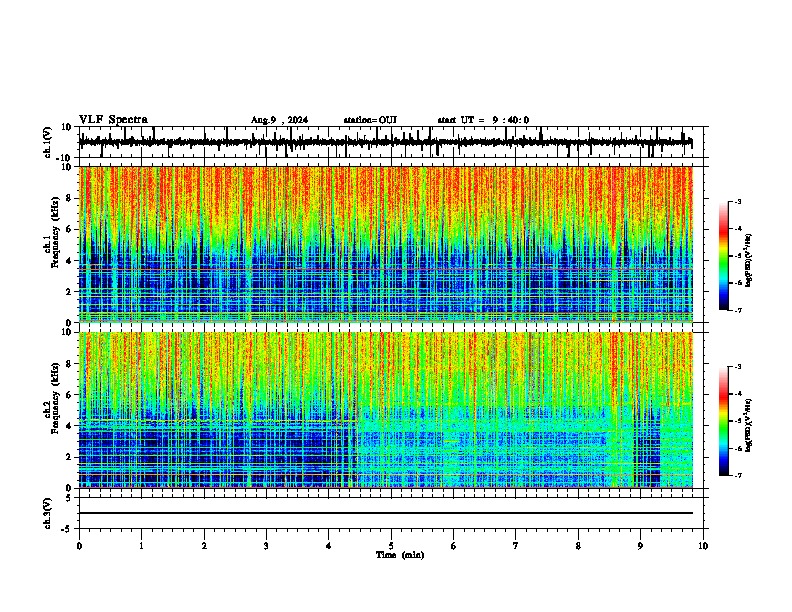Click the "1" tick on the time axis
Screen dimensions: 792x612
click(141, 546)
